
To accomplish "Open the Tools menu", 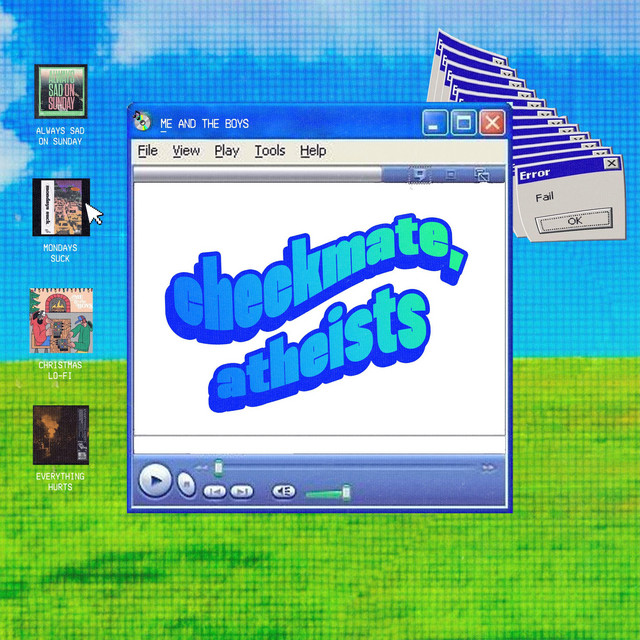I will point(269,151).
